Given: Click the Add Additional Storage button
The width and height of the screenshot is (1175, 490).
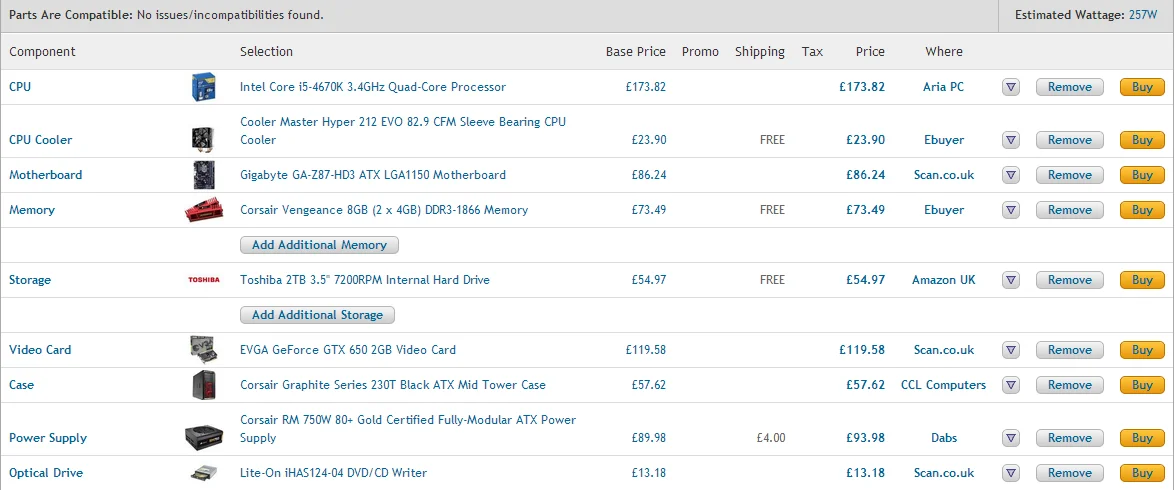Looking at the screenshot, I should (317, 315).
